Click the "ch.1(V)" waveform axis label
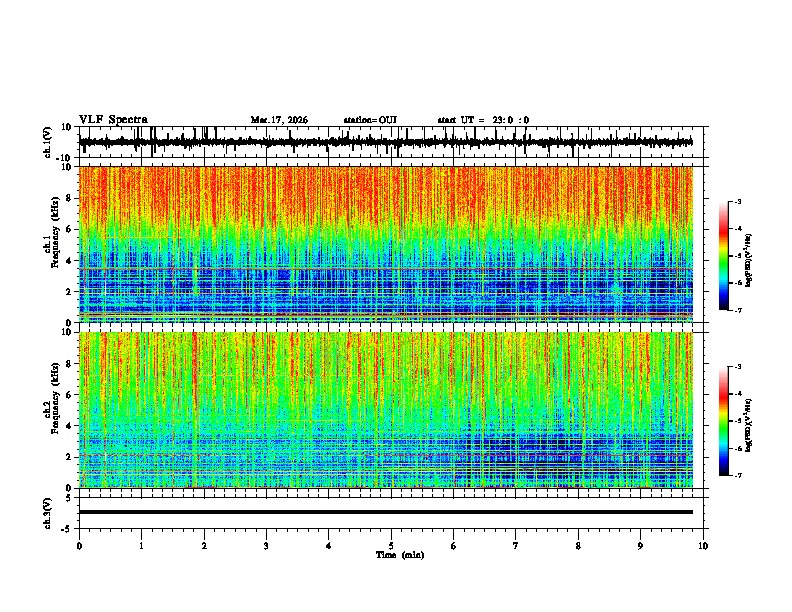 coord(48,142)
